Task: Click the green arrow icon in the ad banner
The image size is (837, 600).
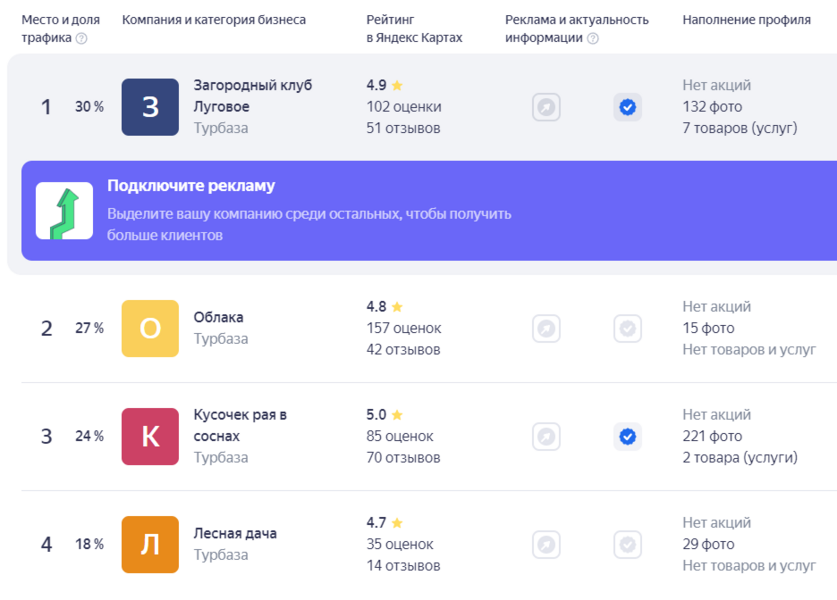Action: [65, 211]
